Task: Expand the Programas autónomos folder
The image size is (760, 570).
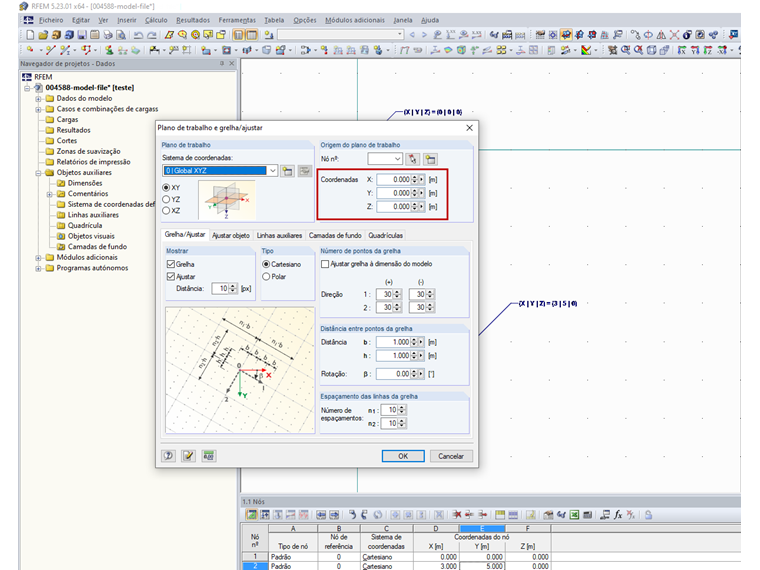Action: (38, 268)
